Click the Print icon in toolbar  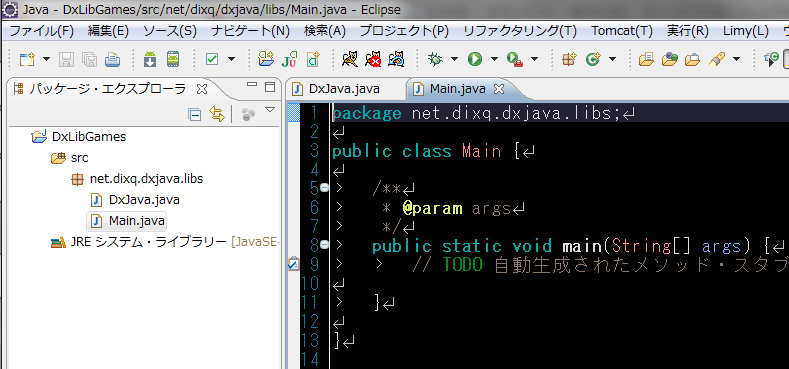(x=112, y=59)
